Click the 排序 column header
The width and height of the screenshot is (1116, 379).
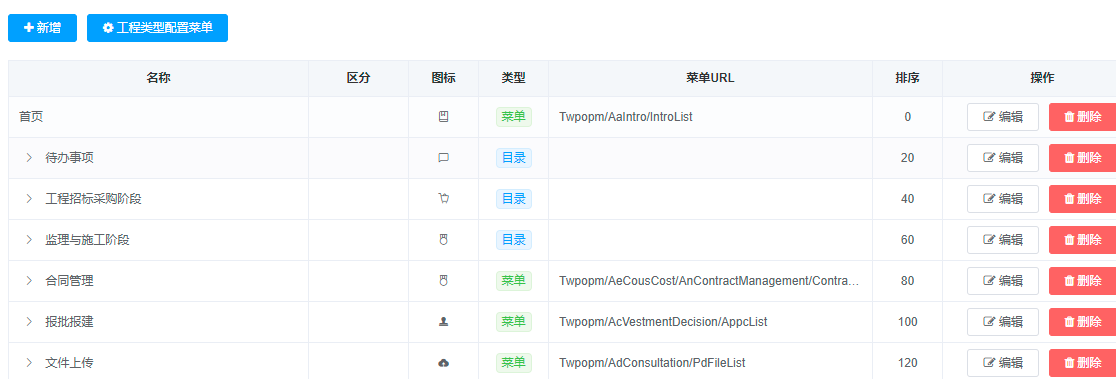(907, 78)
